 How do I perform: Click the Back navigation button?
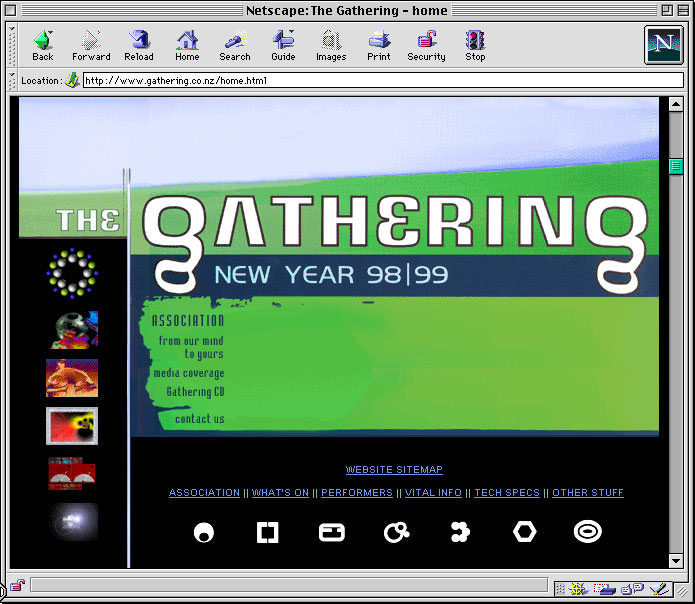coord(43,45)
